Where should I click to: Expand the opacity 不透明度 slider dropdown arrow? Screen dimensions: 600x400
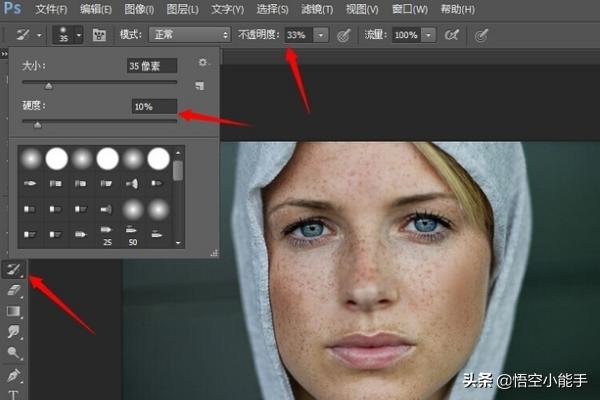coord(320,35)
